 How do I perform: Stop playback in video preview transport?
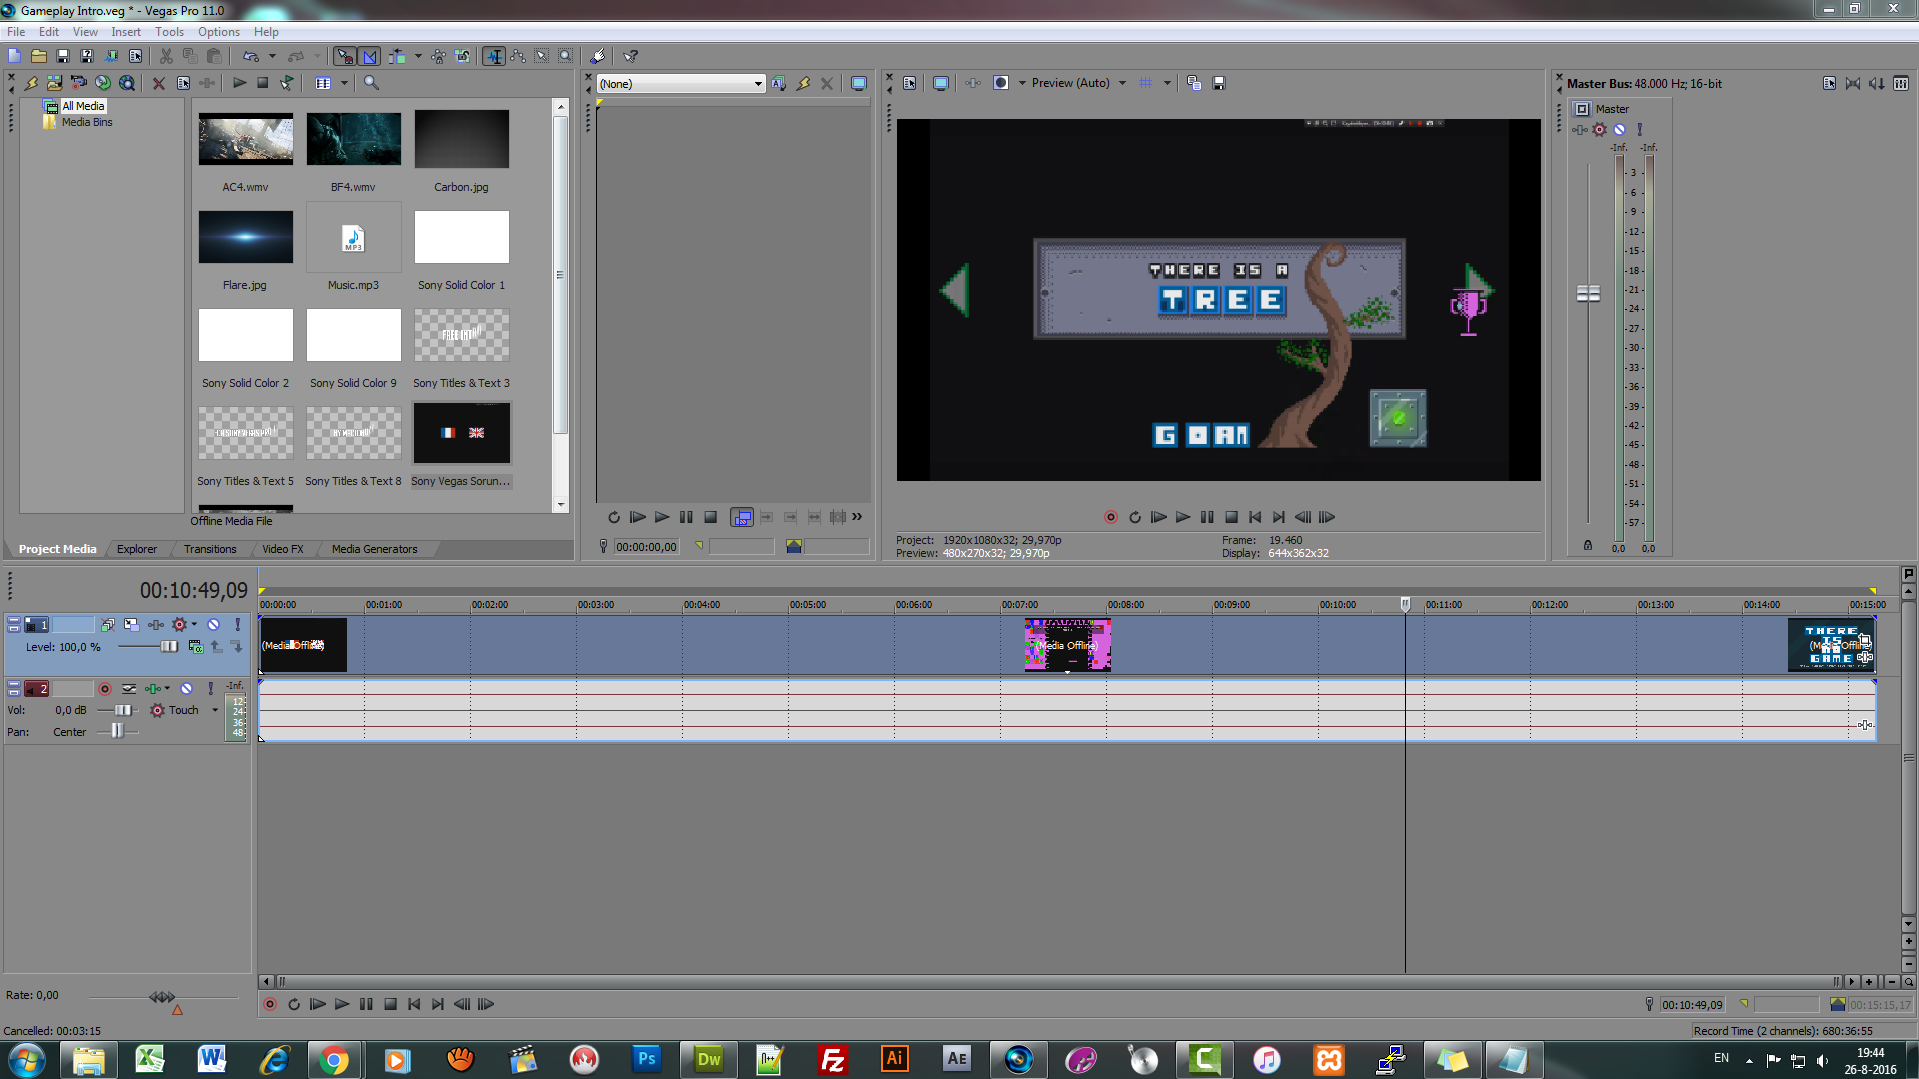[x=1231, y=517]
